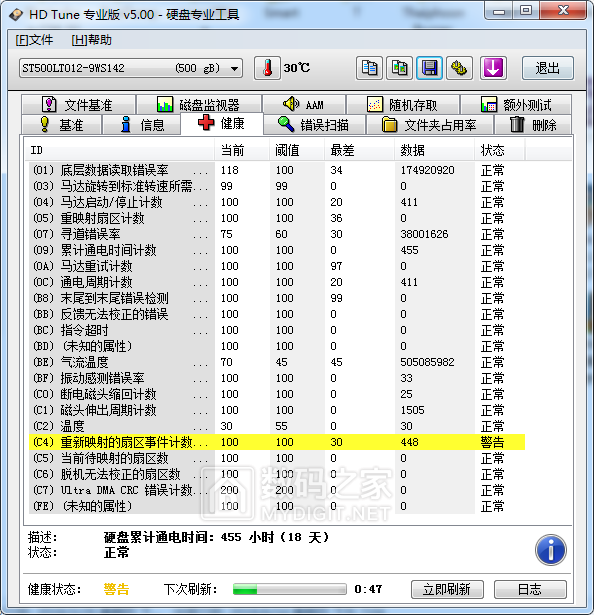The width and height of the screenshot is (594, 615).
Task: Click the HD Tune app icon in title bar
Action: click(16, 15)
